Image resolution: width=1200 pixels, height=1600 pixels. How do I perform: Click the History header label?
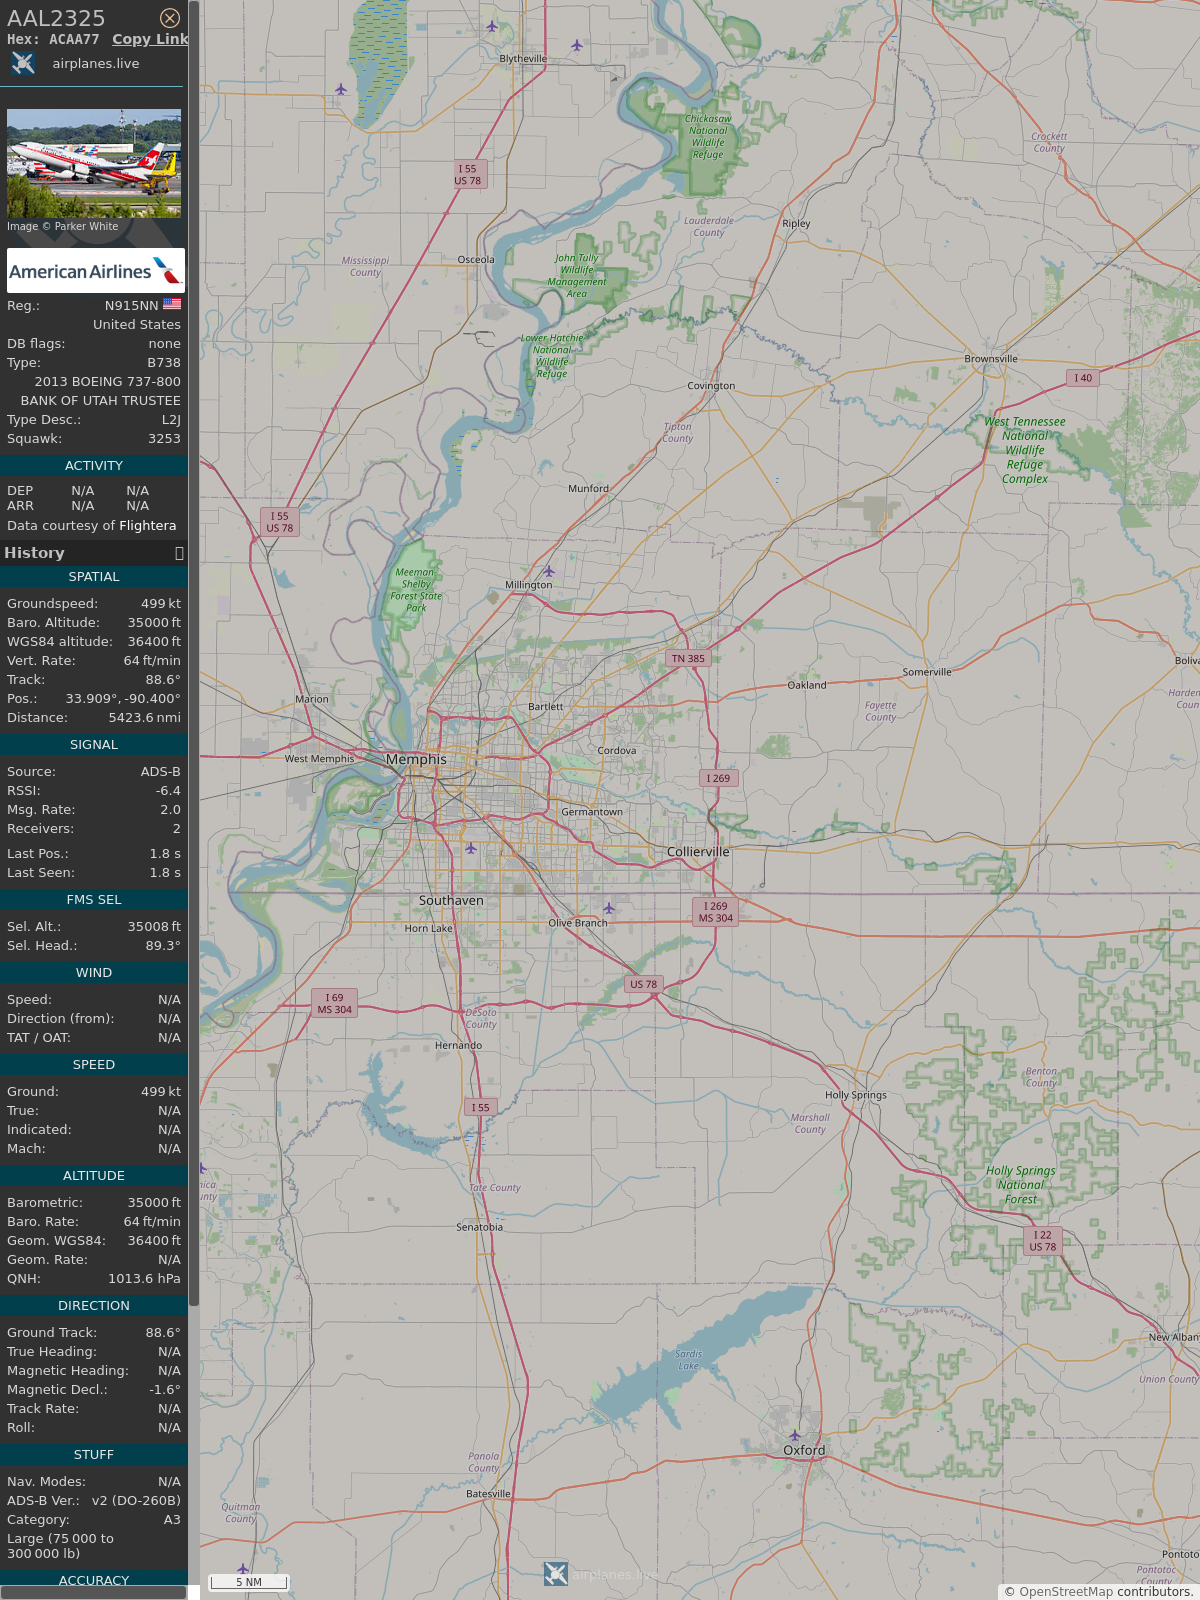pyautogui.click(x=34, y=553)
